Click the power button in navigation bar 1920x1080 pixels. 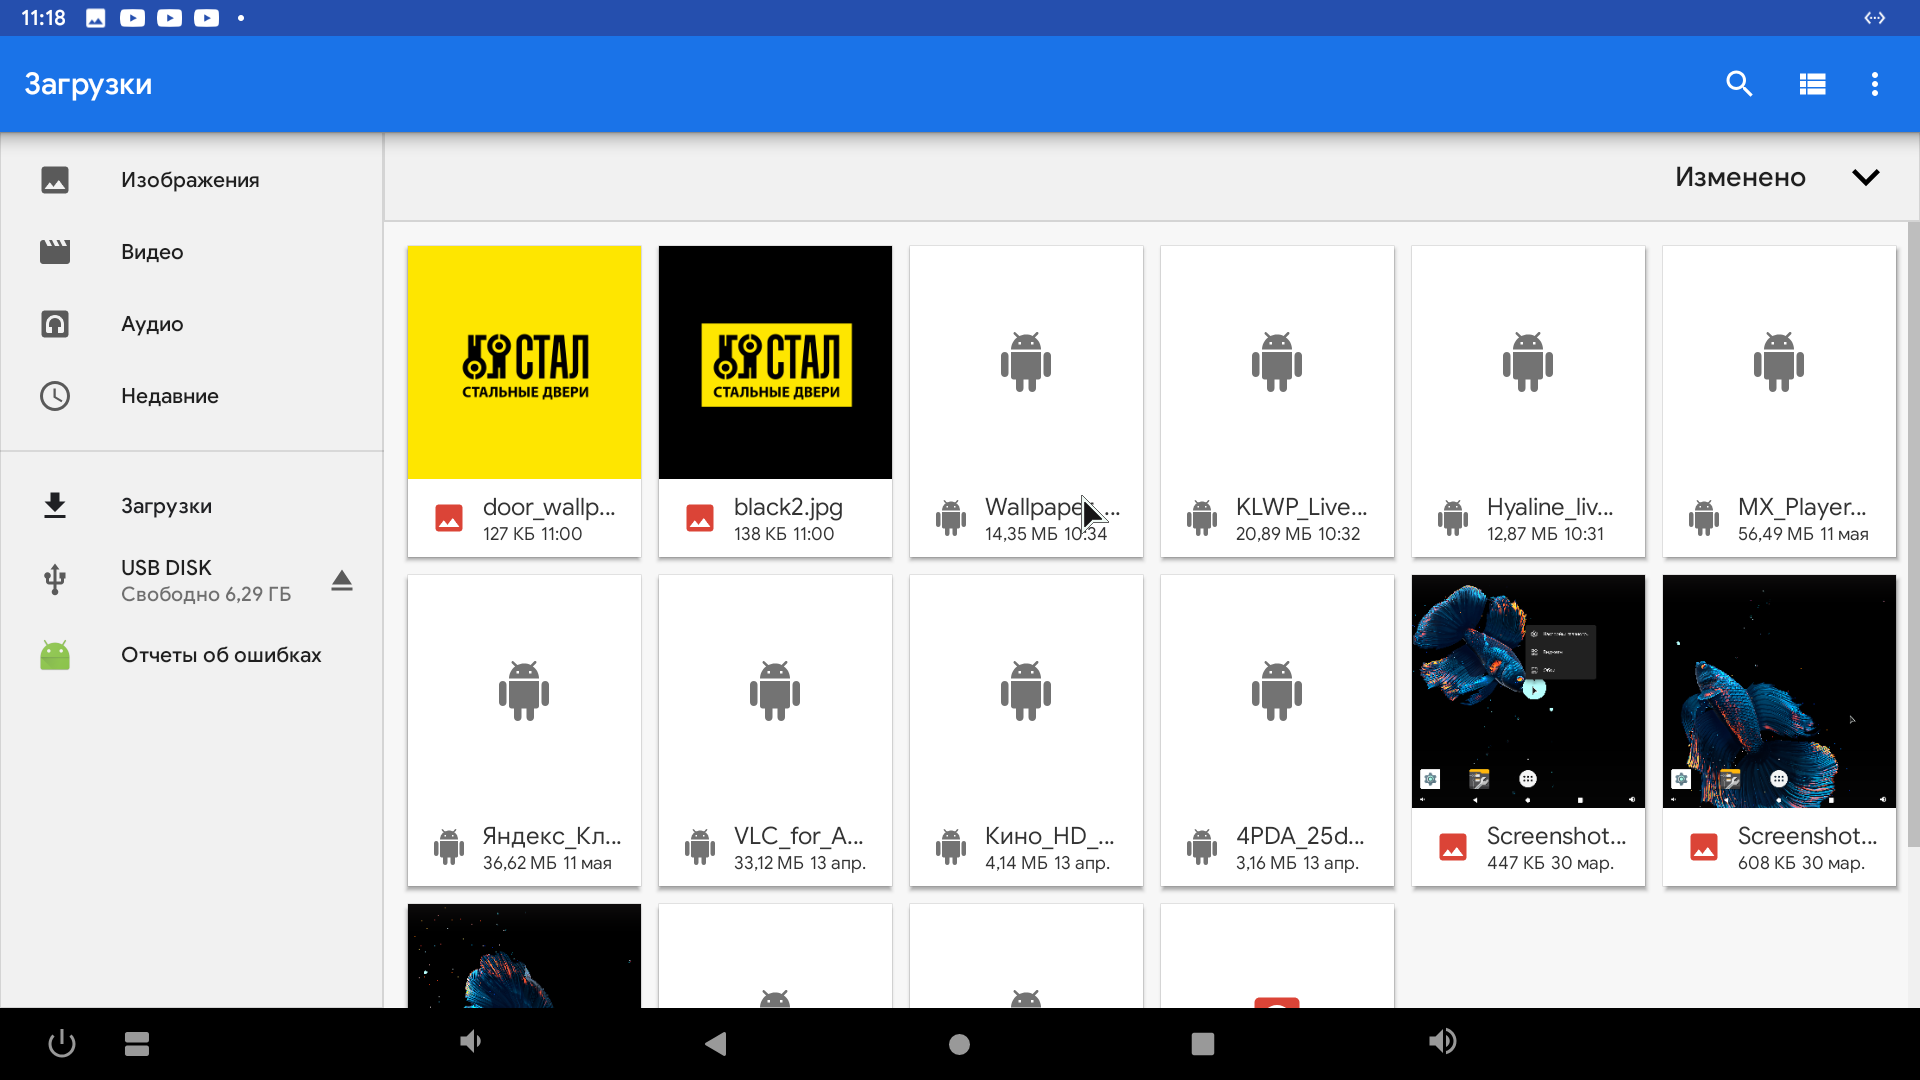pyautogui.click(x=62, y=1043)
